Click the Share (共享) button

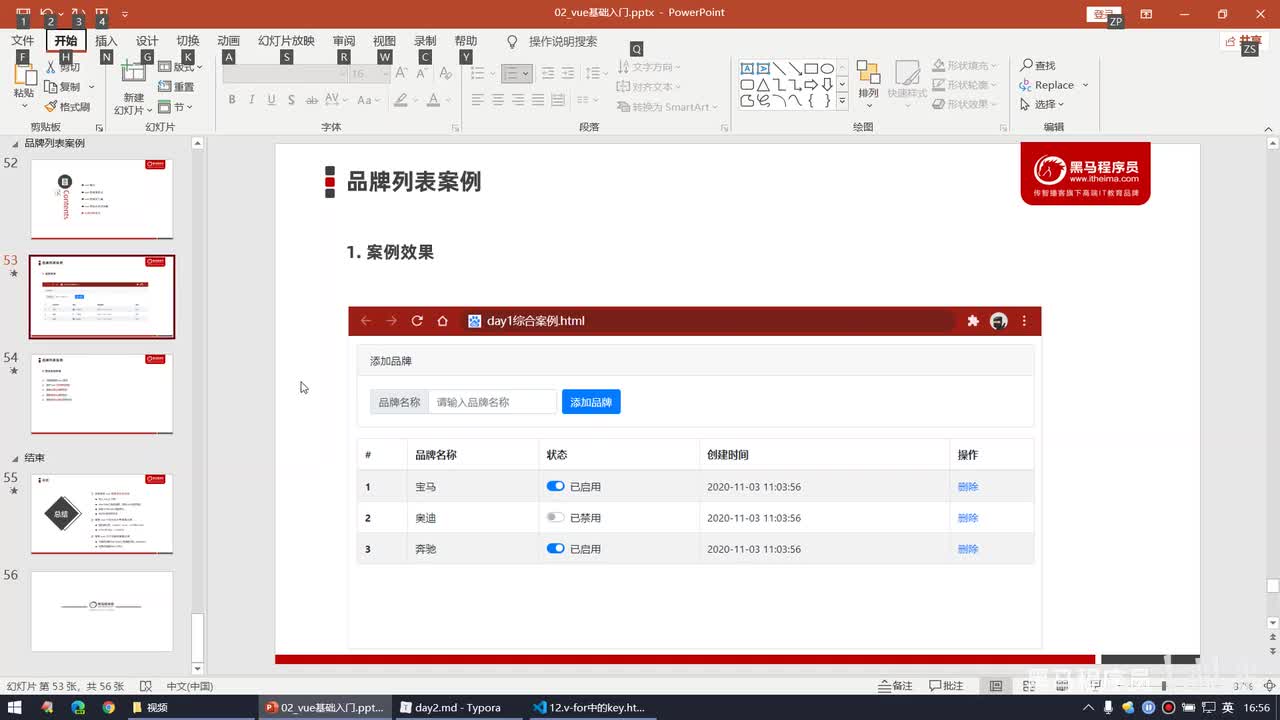(x=1245, y=41)
